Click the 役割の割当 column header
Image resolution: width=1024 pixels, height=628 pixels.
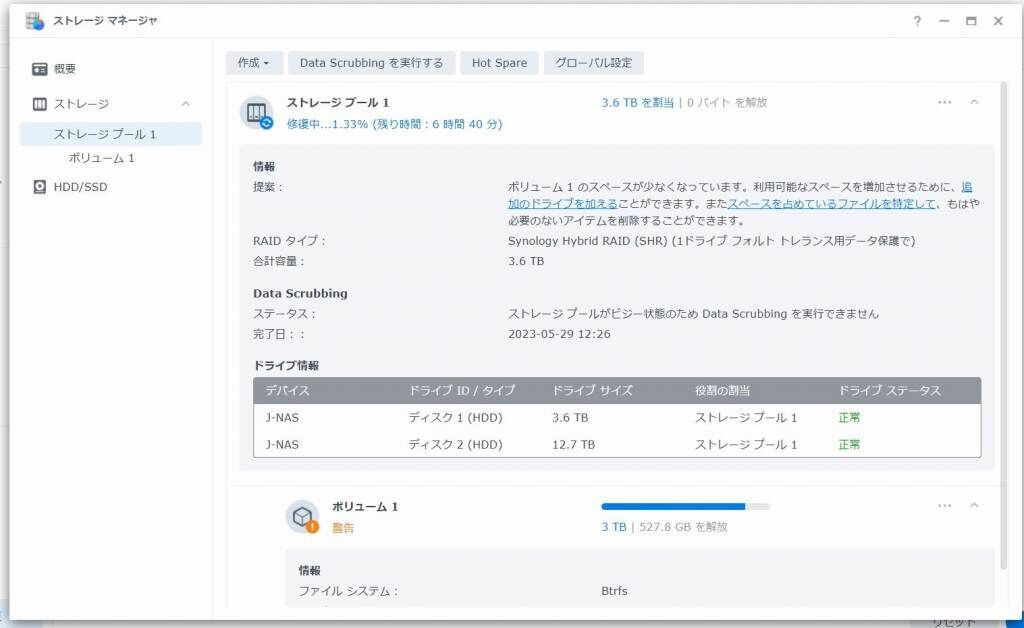(x=722, y=390)
